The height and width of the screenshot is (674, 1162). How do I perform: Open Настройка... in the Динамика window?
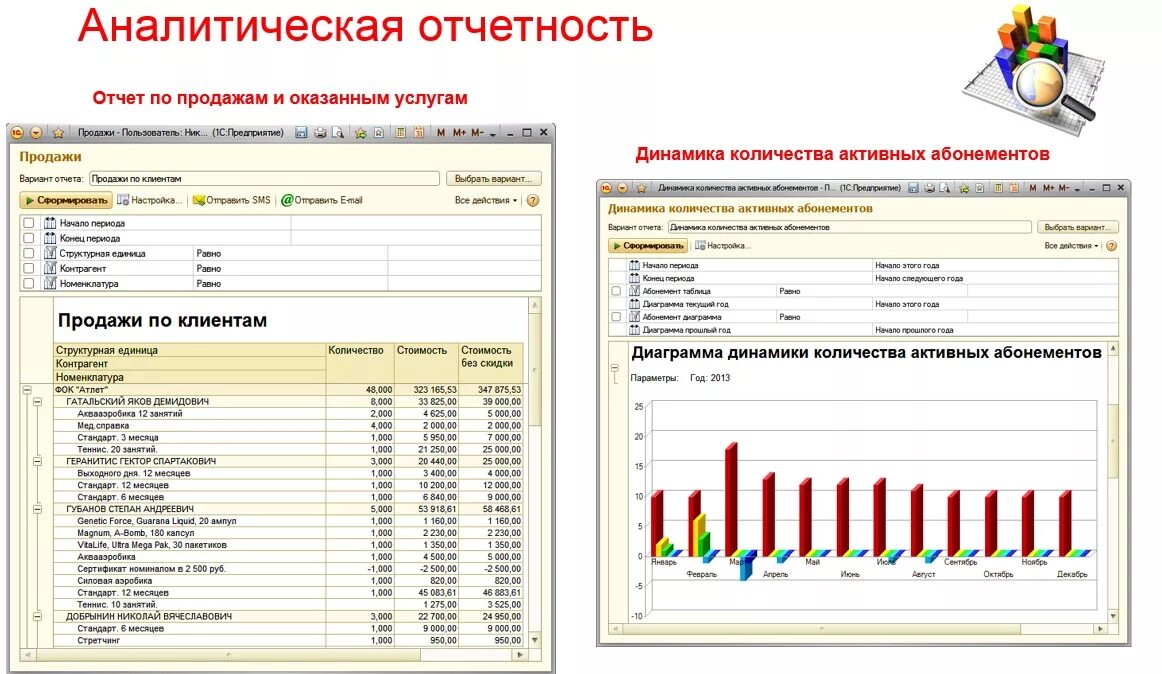click(723, 245)
